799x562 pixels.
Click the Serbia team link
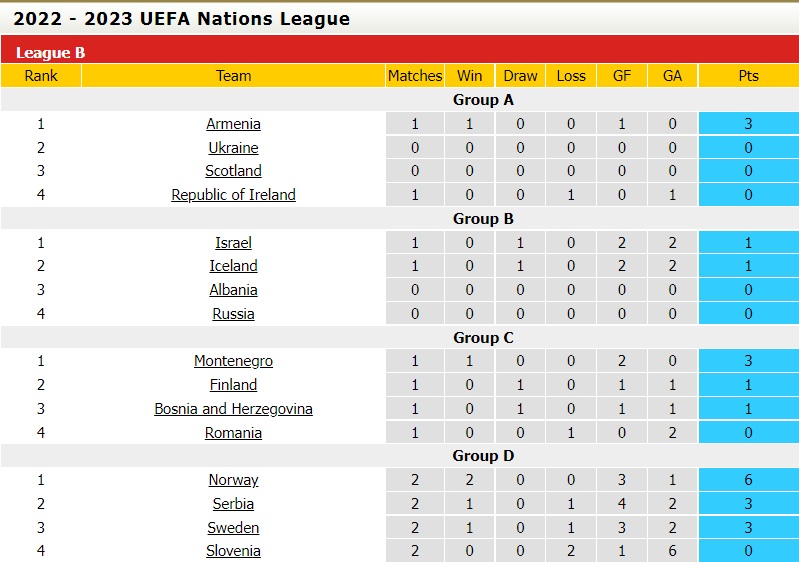[233, 504]
